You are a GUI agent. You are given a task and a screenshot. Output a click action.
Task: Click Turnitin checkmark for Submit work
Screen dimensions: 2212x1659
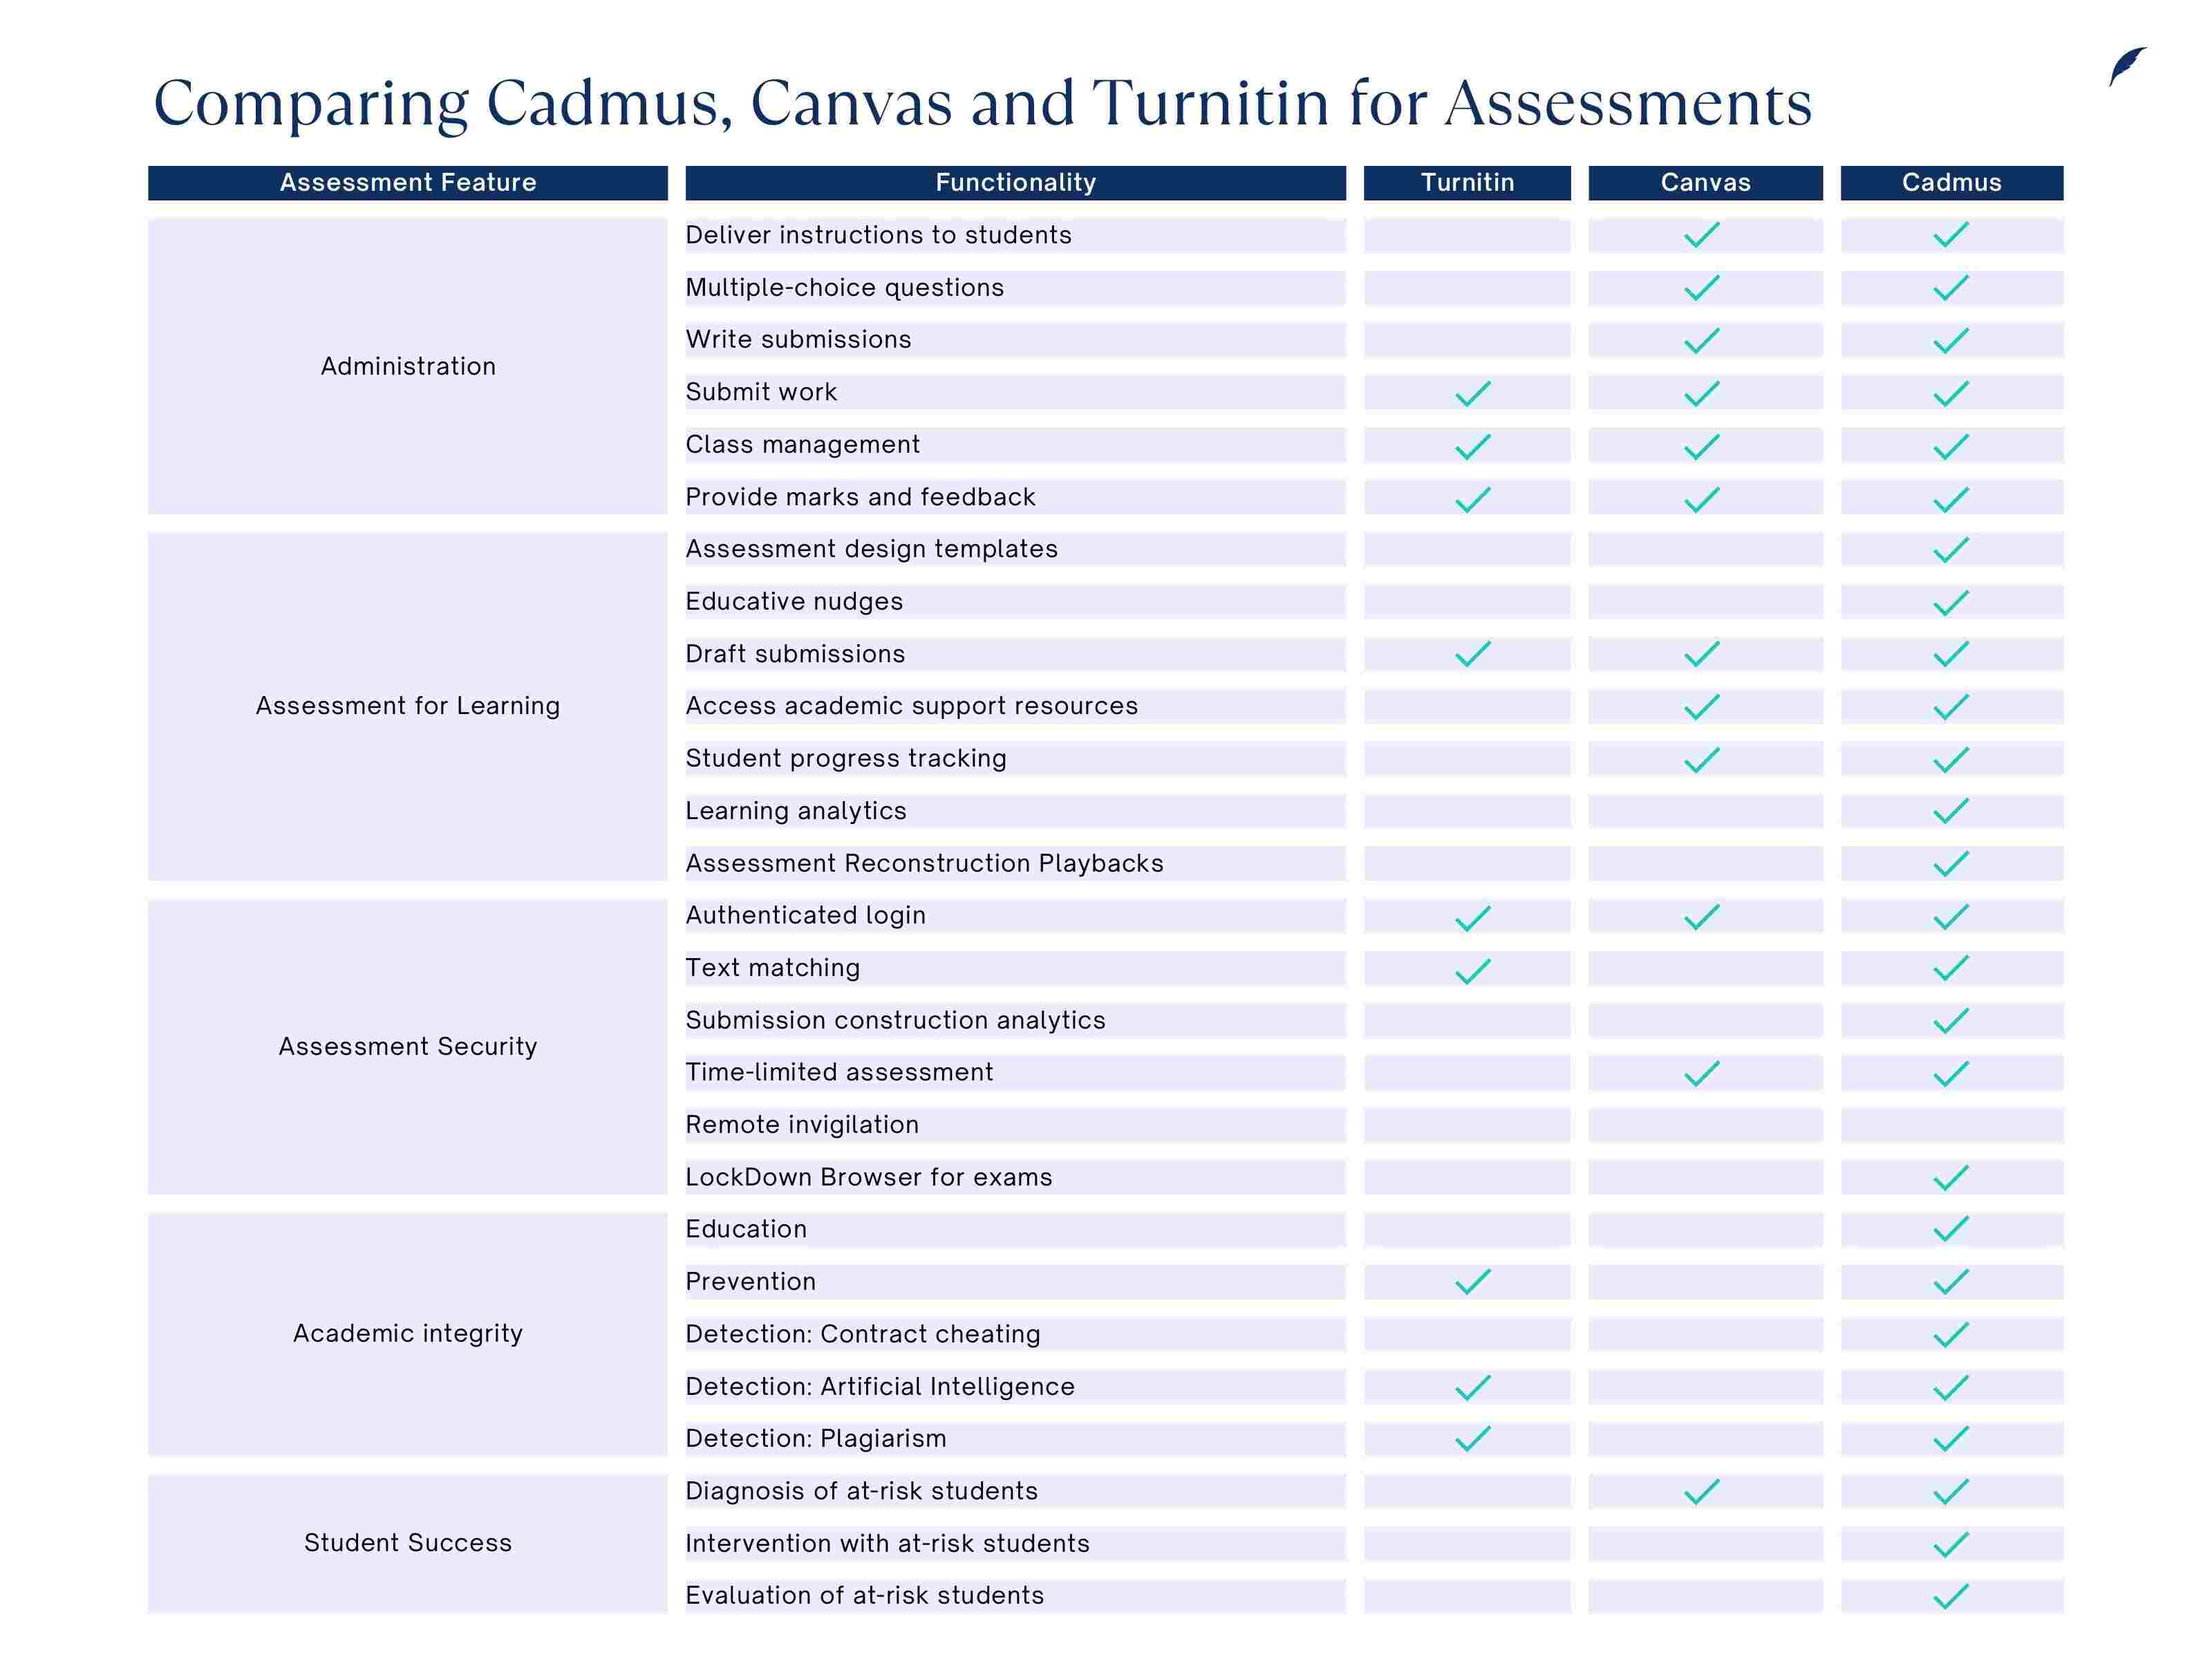(1473, 393)
